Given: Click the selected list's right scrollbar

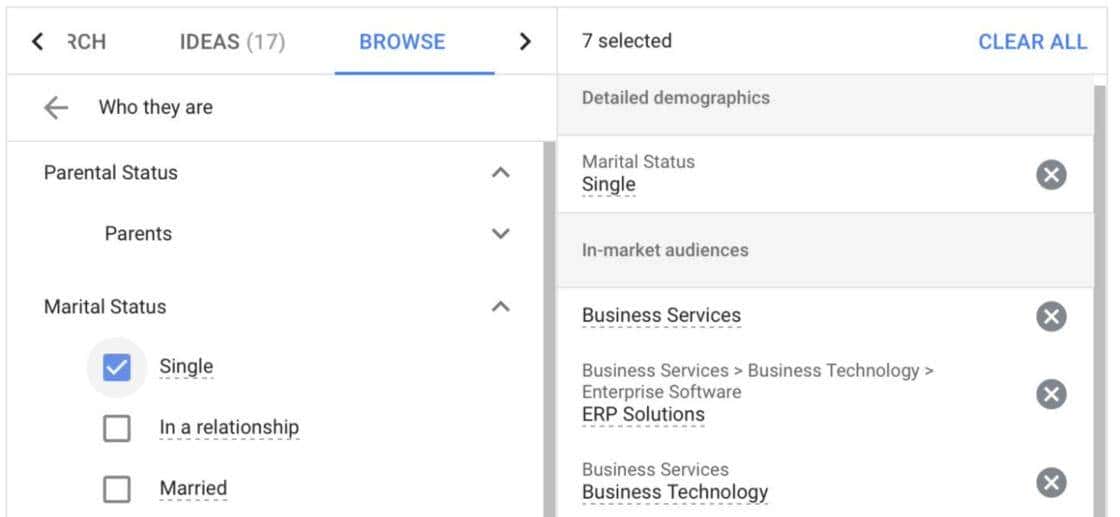Looking at the screenshot, I should coord(1101,300).
